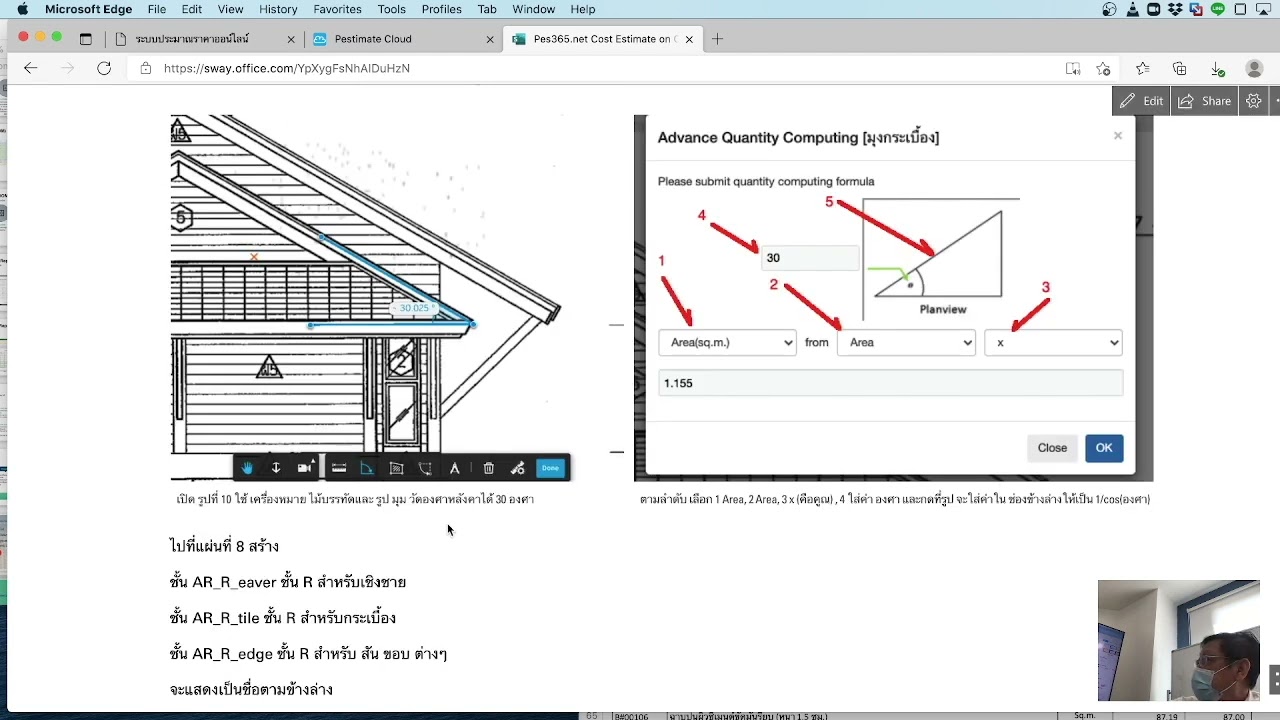Click text 'ไปที่แผ่นที่ 8 สร้าง'
Image resolution: width=1280 pixels, height=720 pixels.
coord(225,546)
